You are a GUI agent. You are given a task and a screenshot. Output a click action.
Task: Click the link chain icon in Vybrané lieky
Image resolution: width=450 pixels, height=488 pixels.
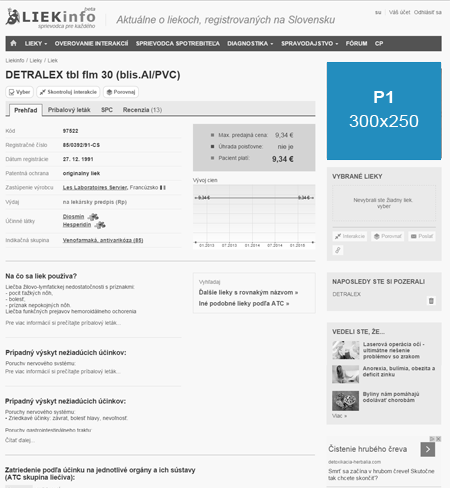click(x=338, y=250)
